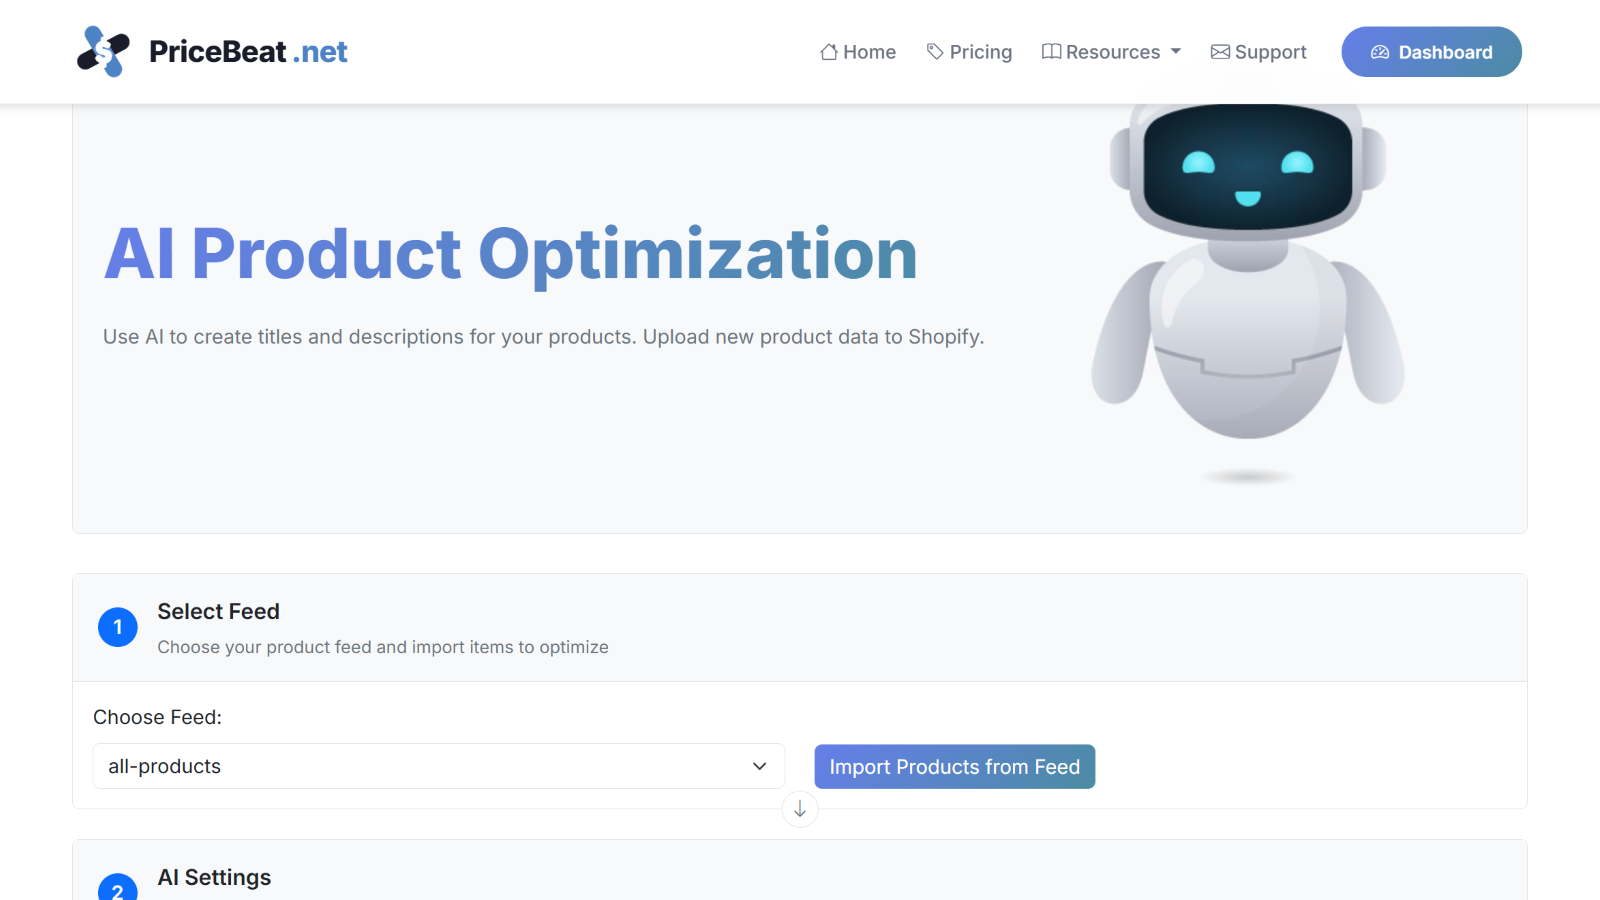Open the Dashboard
This screenshot has height=900, width=1600.
coord(1431,51)
